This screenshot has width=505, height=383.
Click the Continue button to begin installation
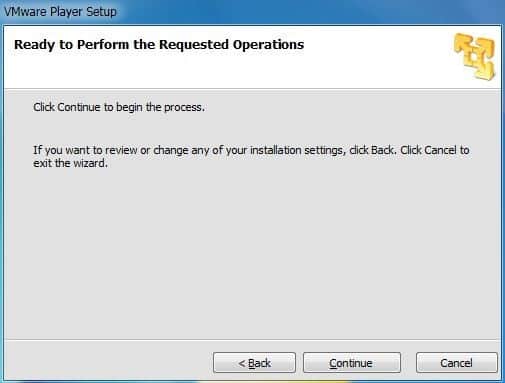[352, 362]
